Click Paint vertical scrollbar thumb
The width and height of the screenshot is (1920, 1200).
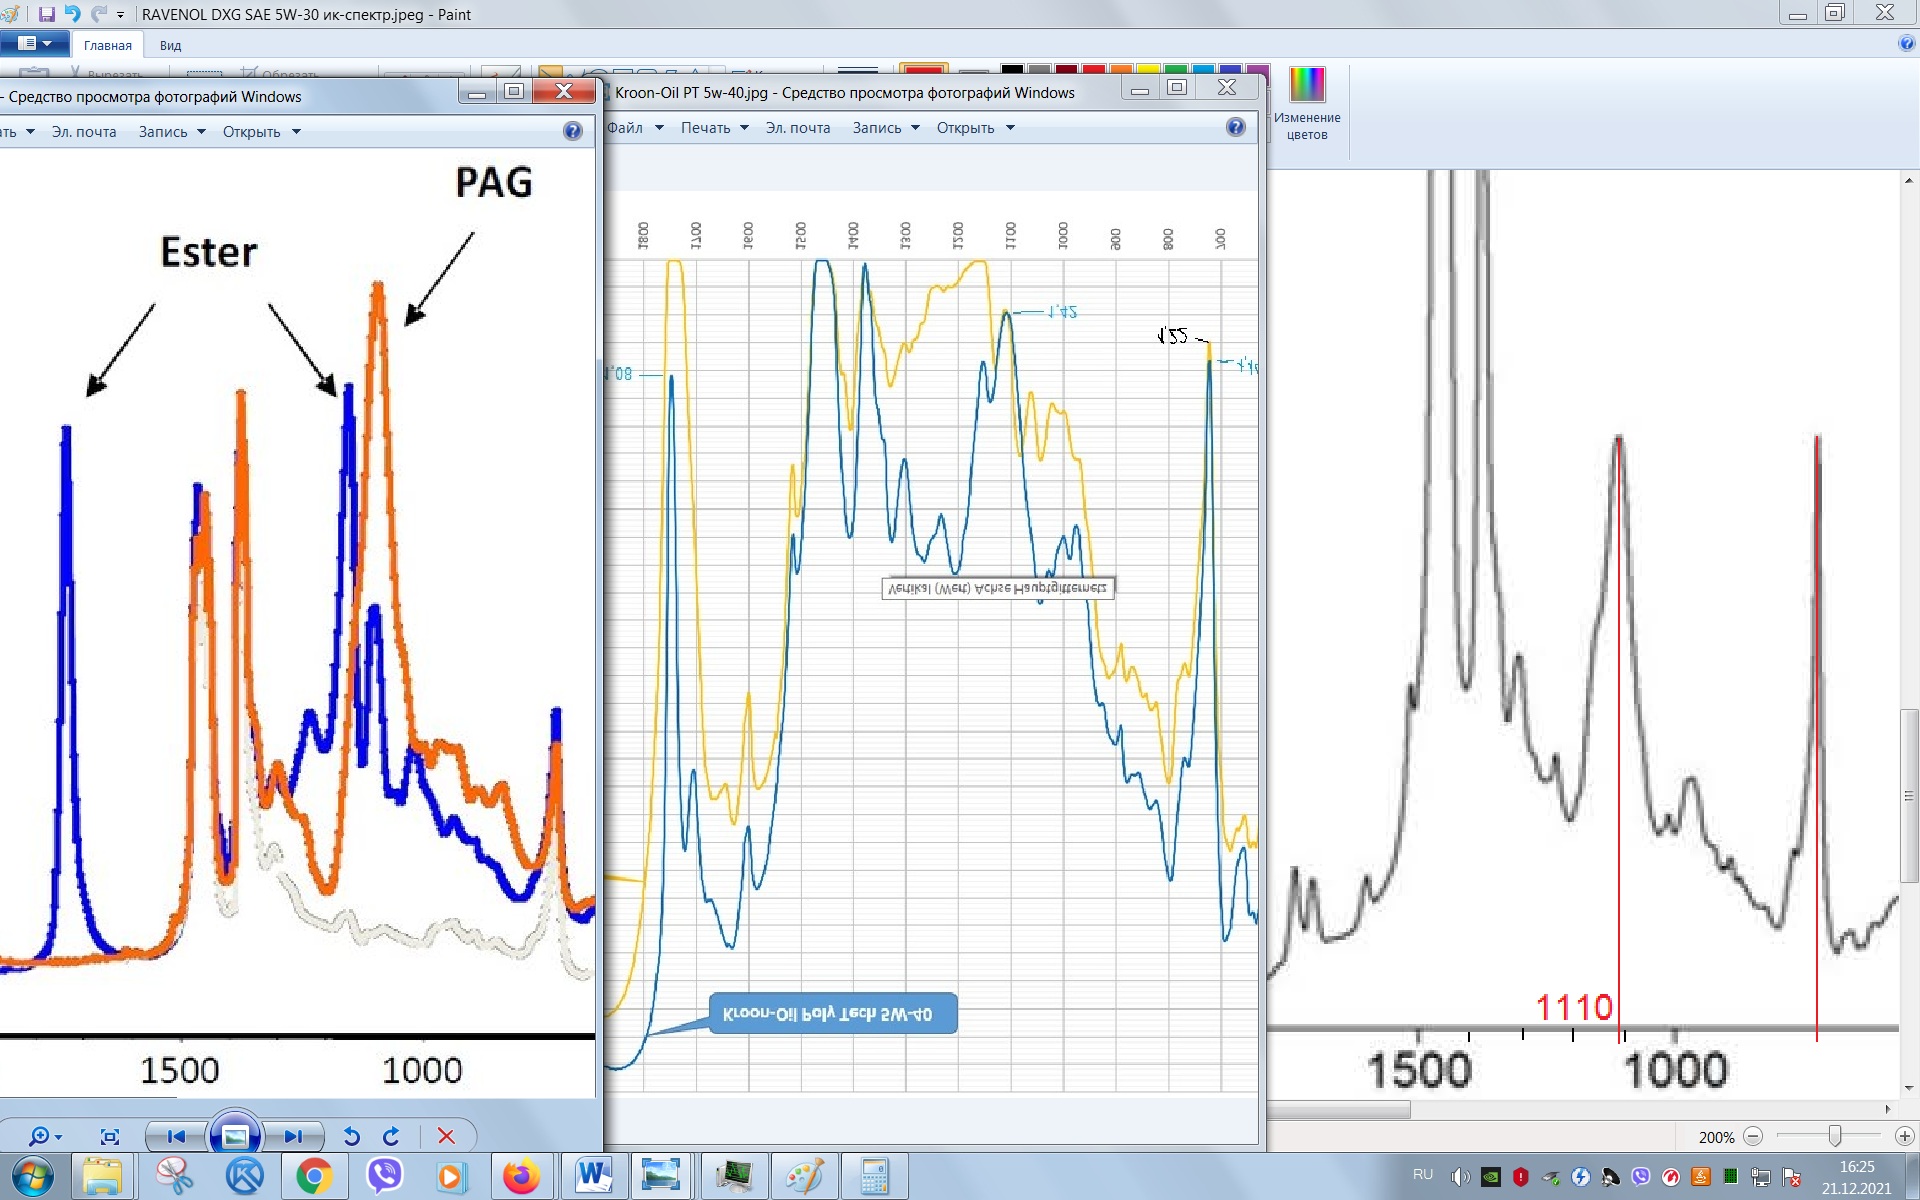(1909, 796)
